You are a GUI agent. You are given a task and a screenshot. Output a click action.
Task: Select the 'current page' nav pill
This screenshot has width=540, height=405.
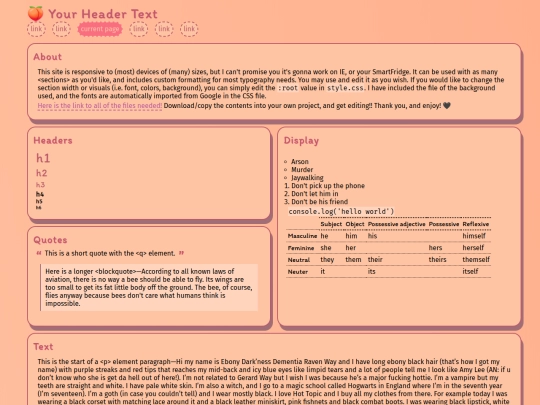(x=100, y=29)
